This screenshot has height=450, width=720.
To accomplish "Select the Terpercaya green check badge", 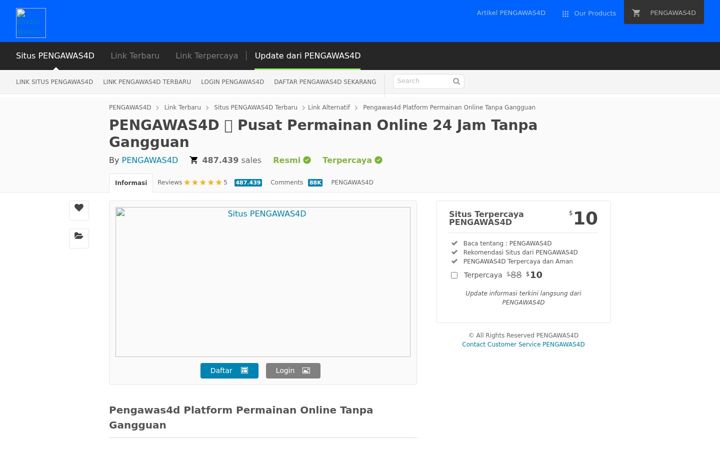I will pyautogui.click(x=378, y=160).
